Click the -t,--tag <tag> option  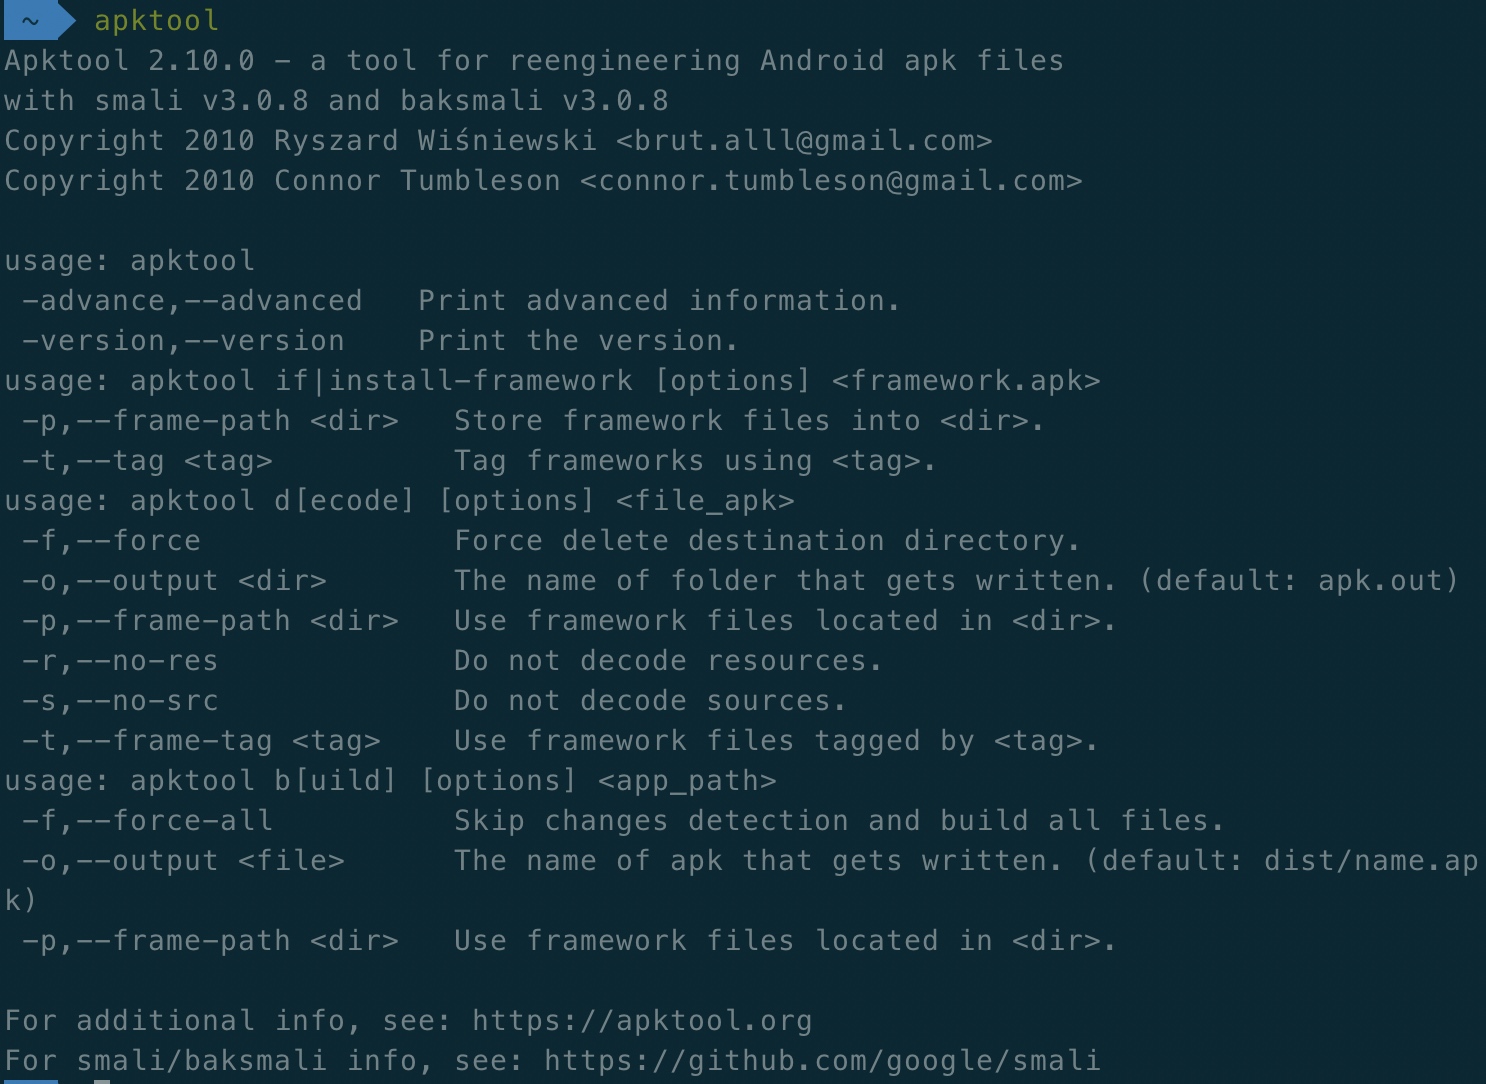(147, 461)
